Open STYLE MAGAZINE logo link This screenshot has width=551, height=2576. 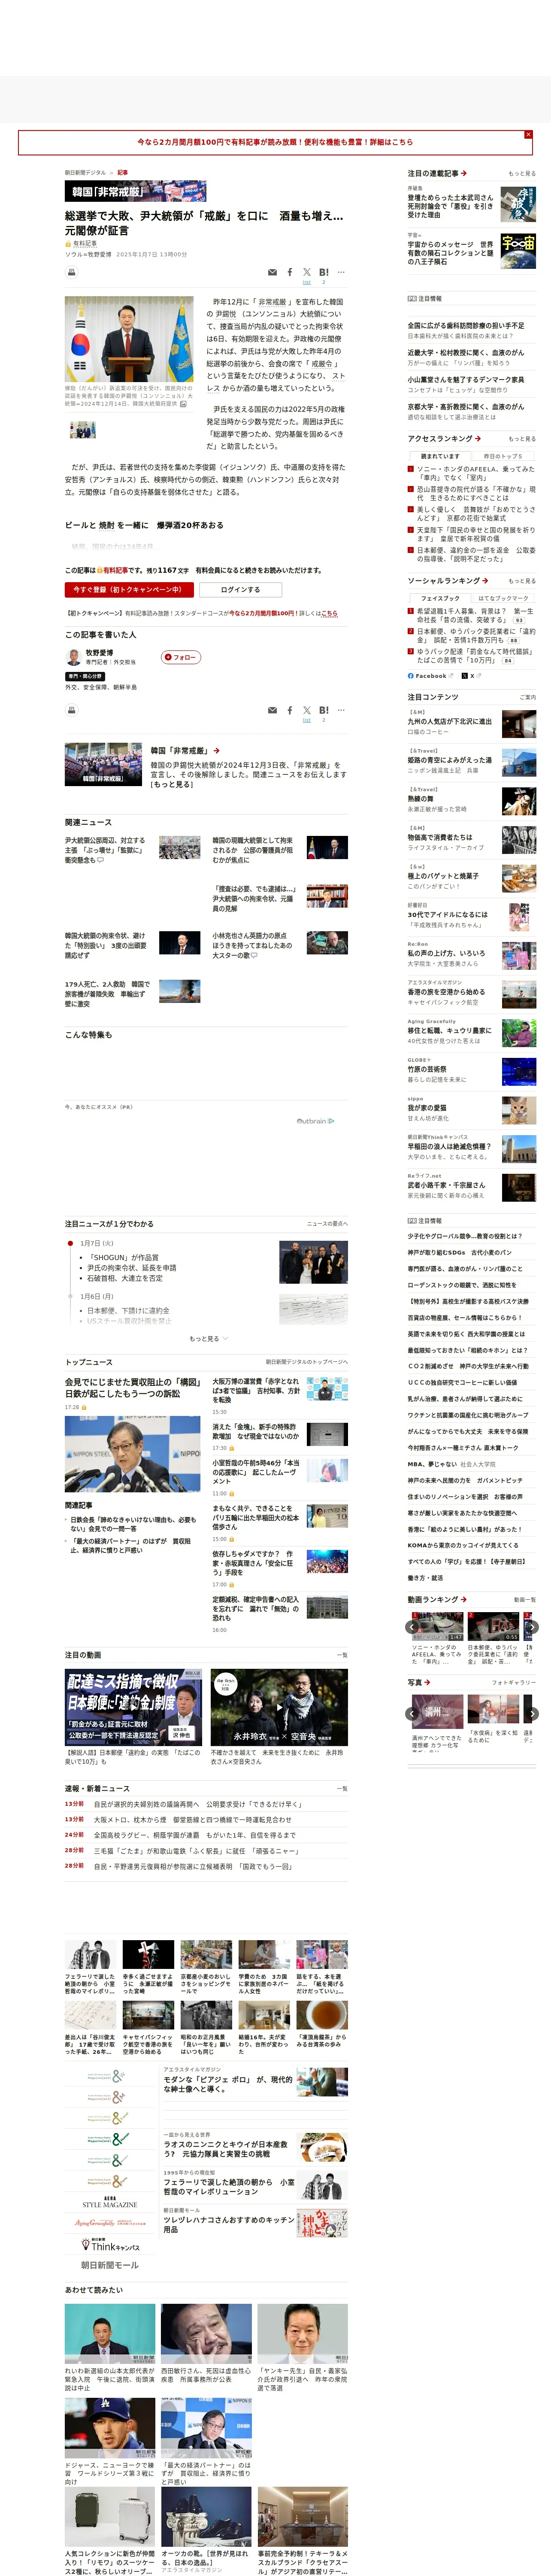[x=109, y=2201]
